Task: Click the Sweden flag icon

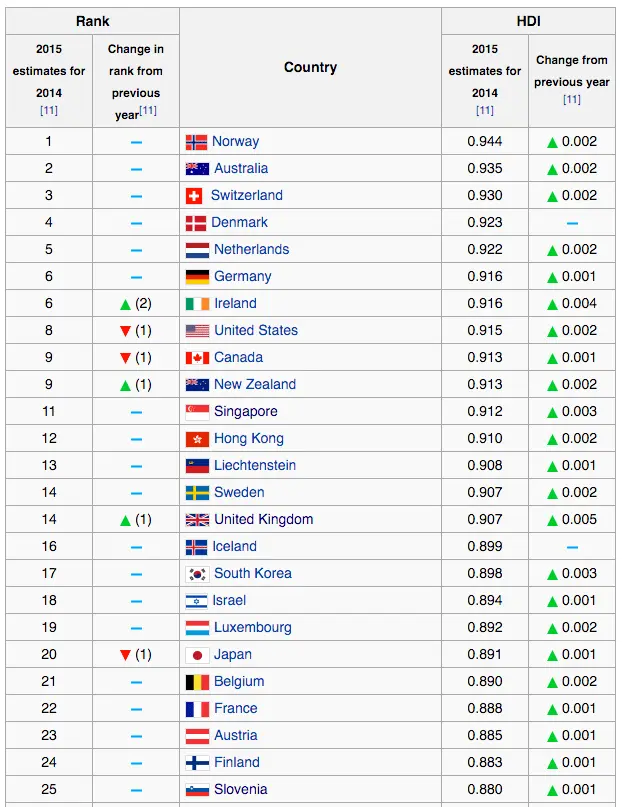Action: point(197,493)
